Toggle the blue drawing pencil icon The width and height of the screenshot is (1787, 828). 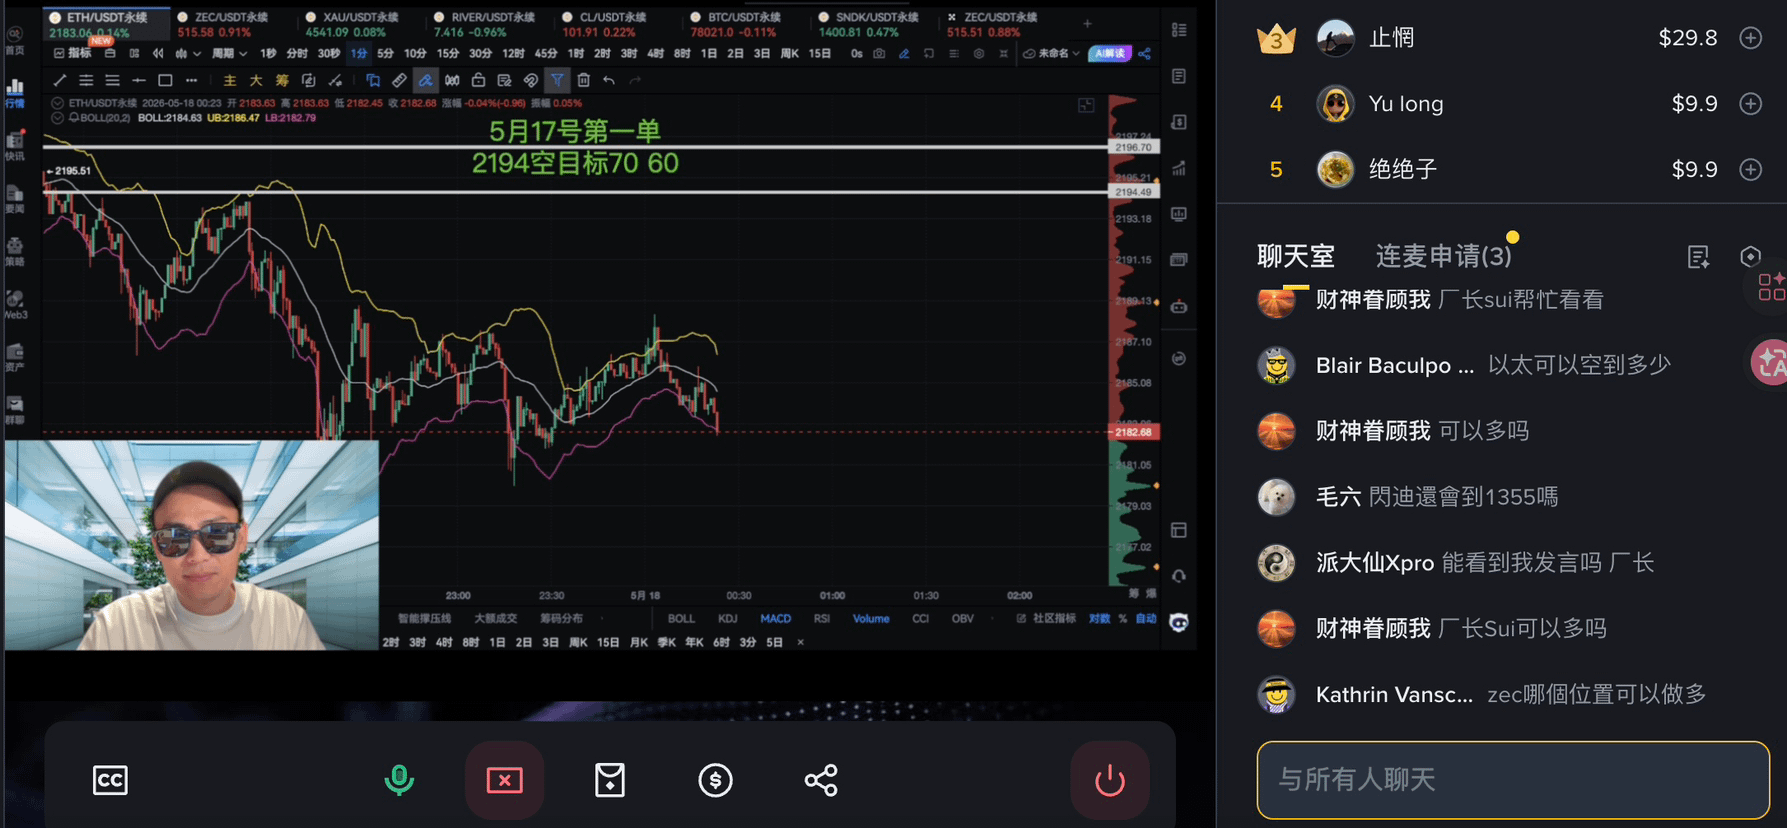pyautogui.click(x=904, y=53)
